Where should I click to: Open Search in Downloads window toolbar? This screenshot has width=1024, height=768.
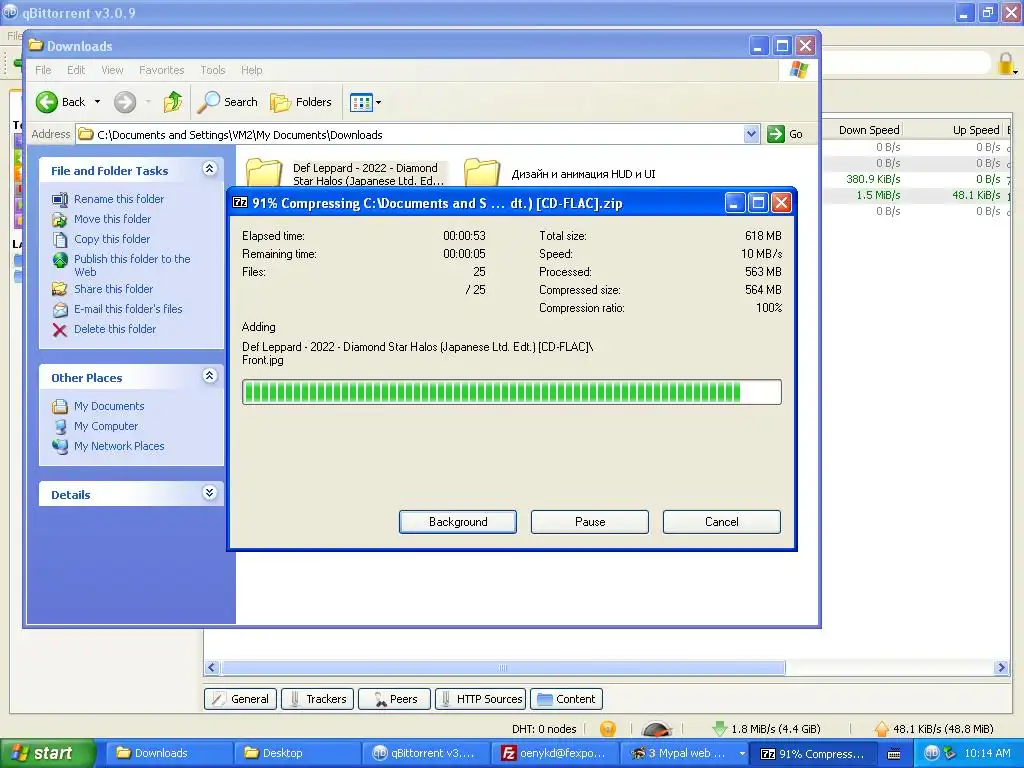[228, 102]
